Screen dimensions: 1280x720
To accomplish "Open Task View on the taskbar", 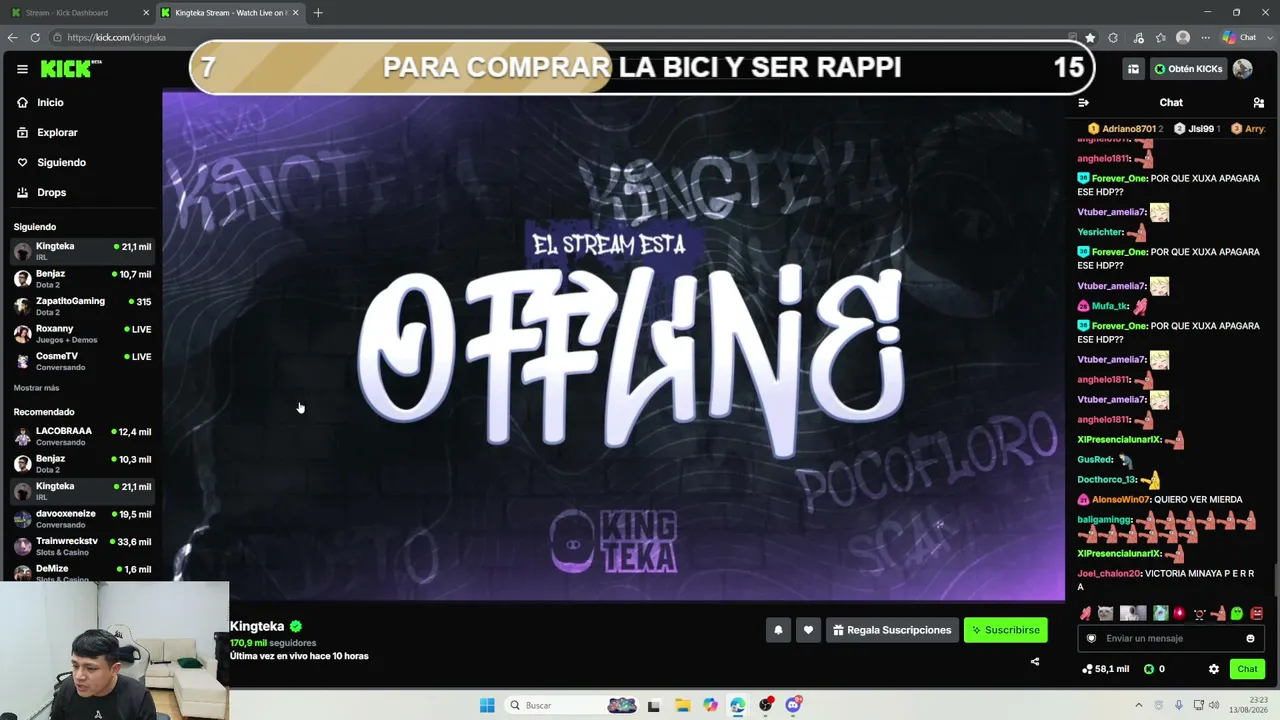I will pyautogui.click(x=654, y=705).
